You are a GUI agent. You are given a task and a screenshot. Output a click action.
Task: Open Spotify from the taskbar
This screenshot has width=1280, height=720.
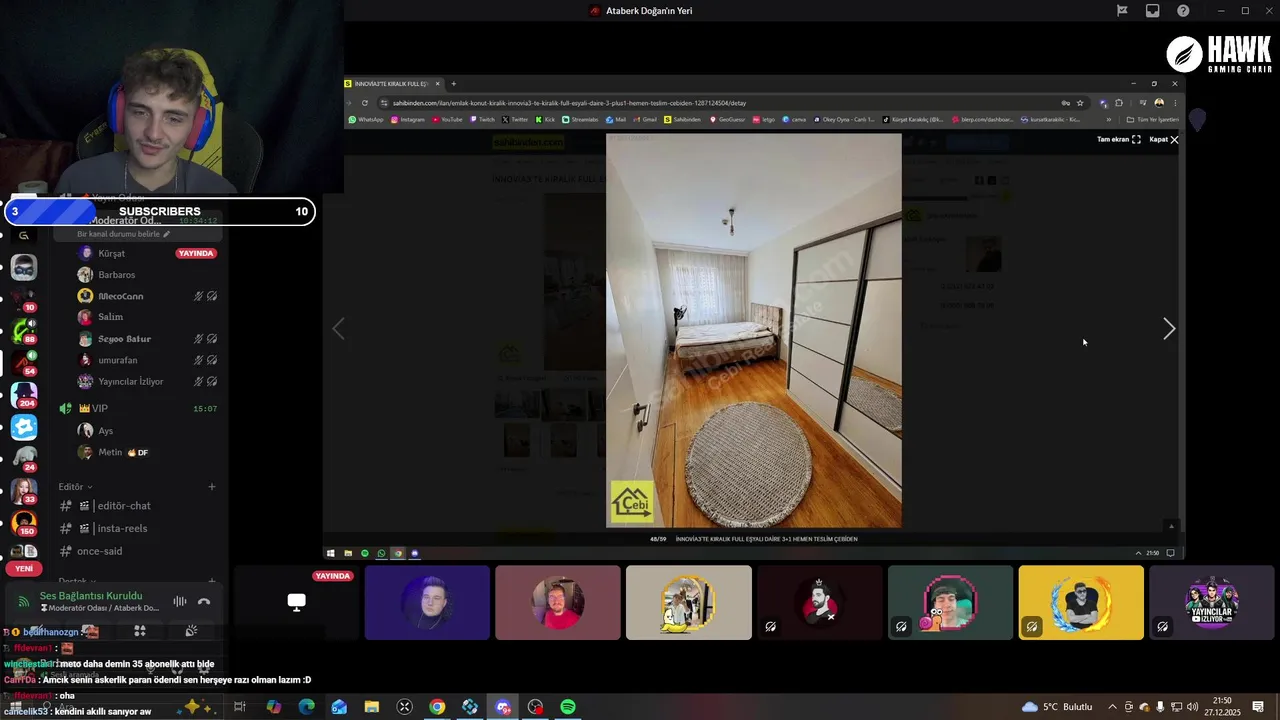568,707
